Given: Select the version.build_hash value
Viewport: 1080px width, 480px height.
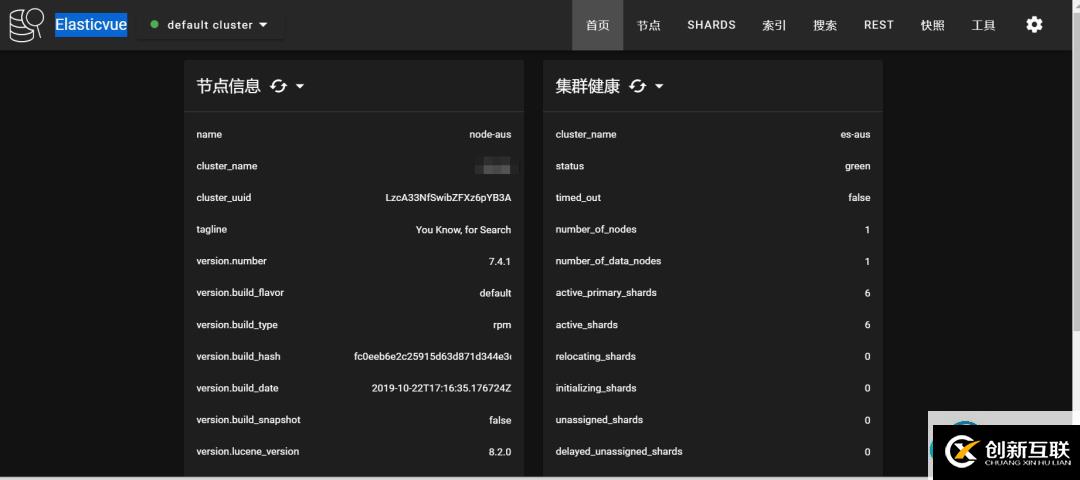Looking at the screenshot, I should click(433, 356).
